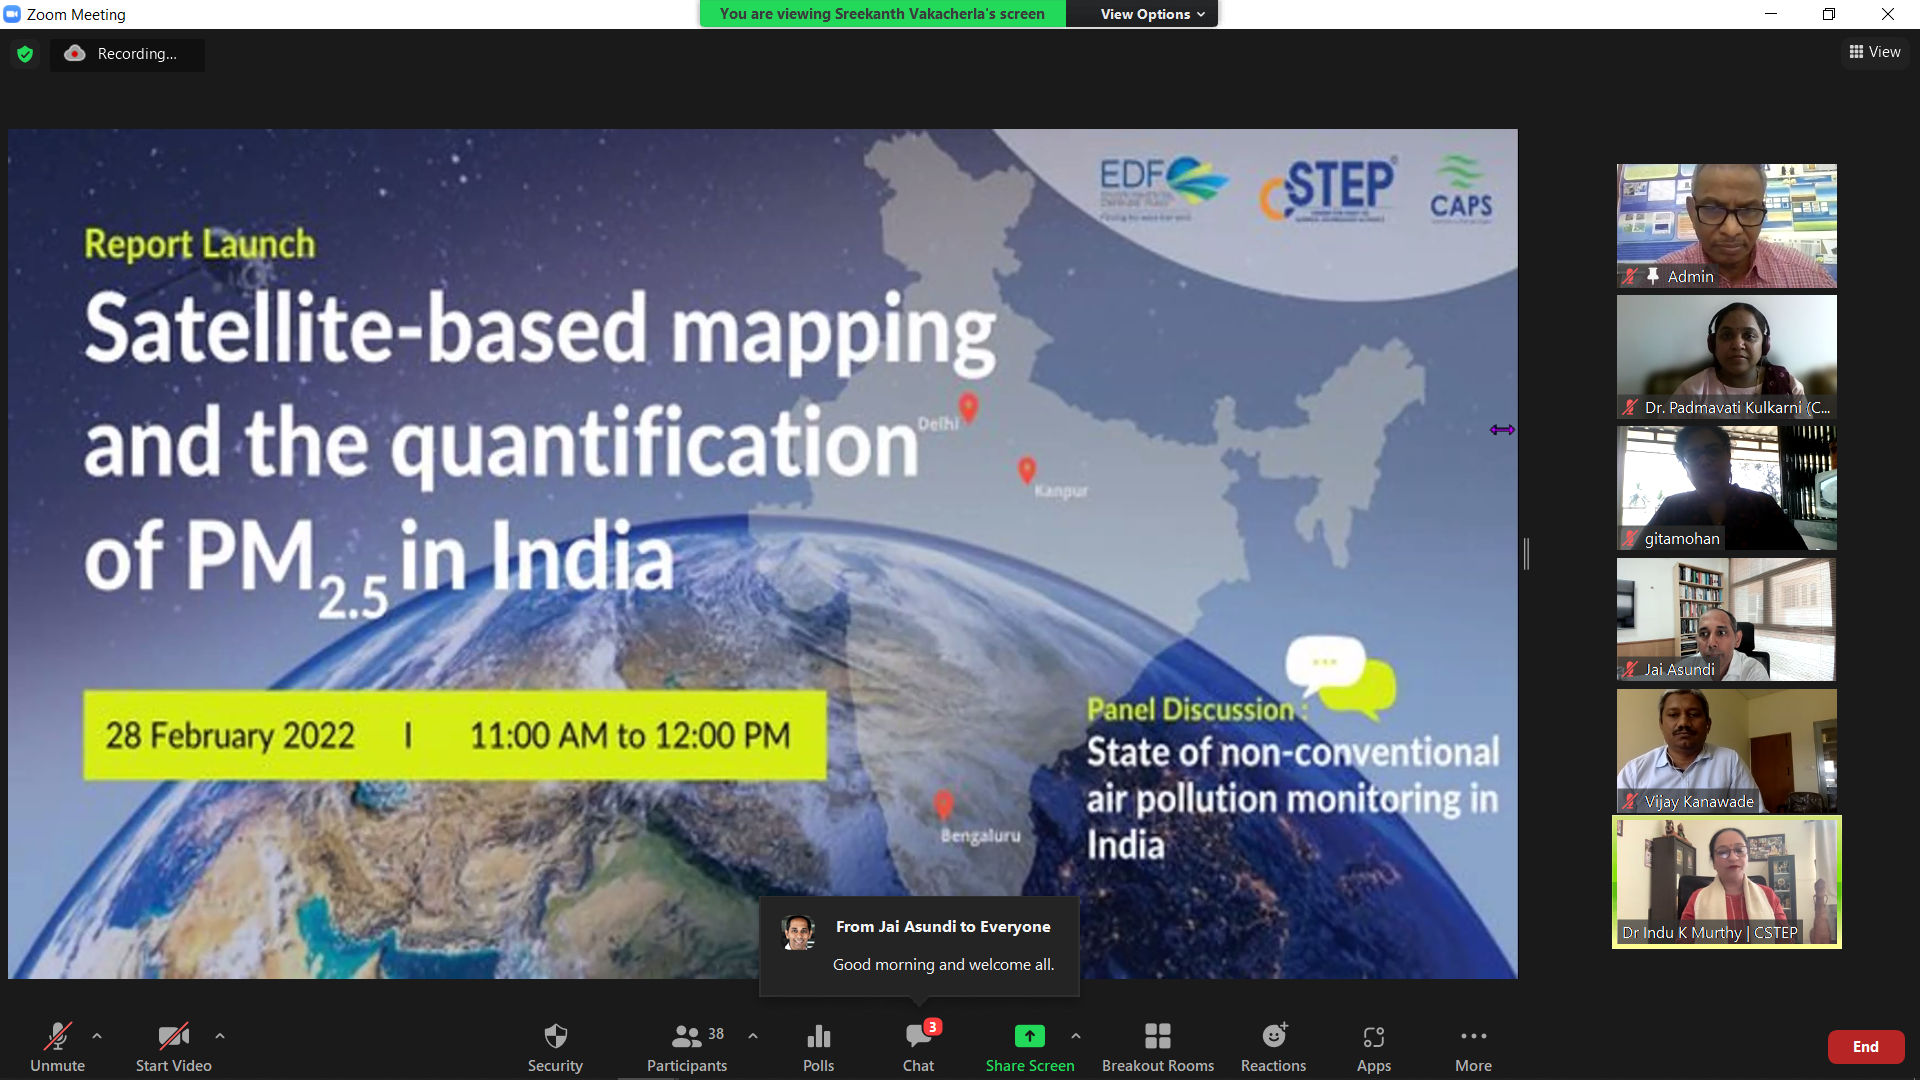
Task: Open the More menu
Action: (x=1473, y=1046)
